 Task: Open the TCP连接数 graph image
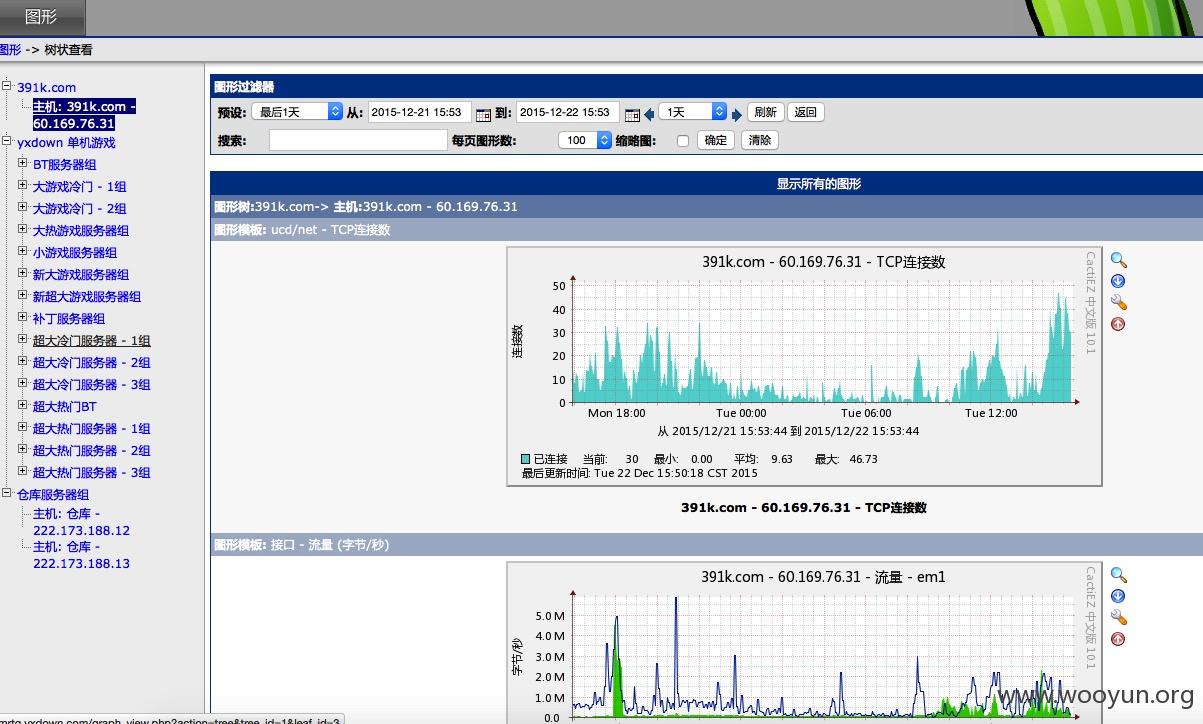(804, 366)
